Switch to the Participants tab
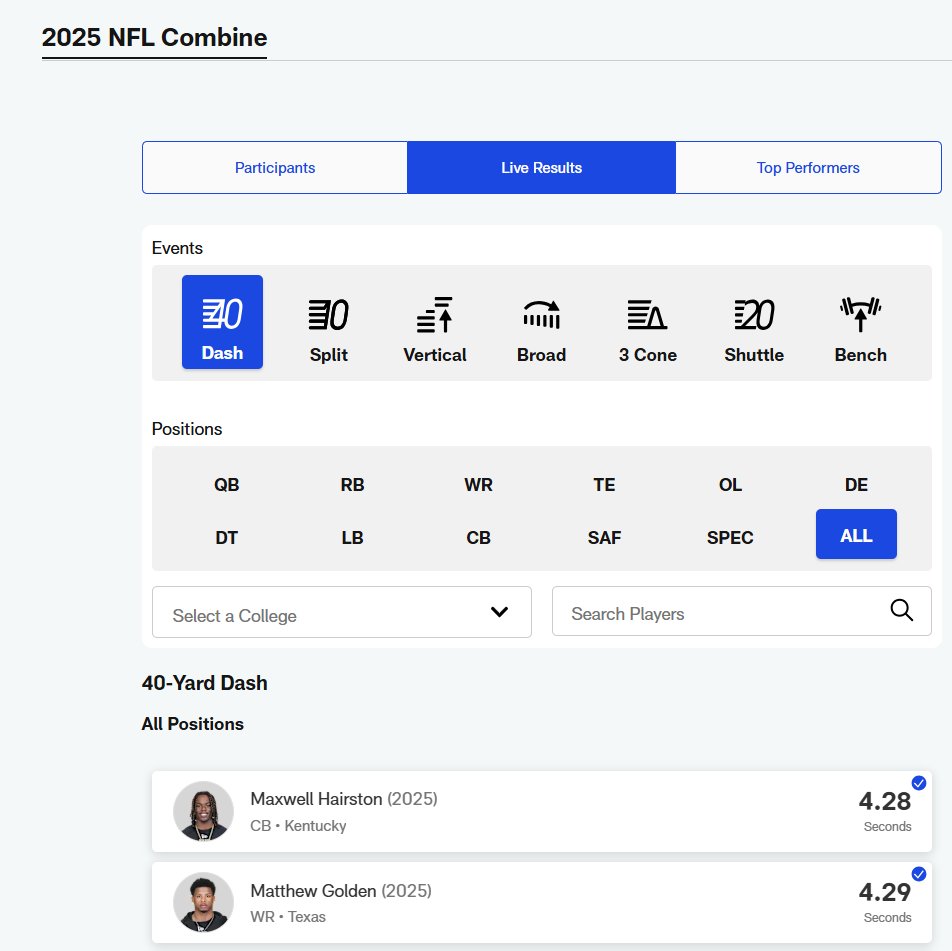The width and height of the screenshot is (952, 951). pos(275,168)
